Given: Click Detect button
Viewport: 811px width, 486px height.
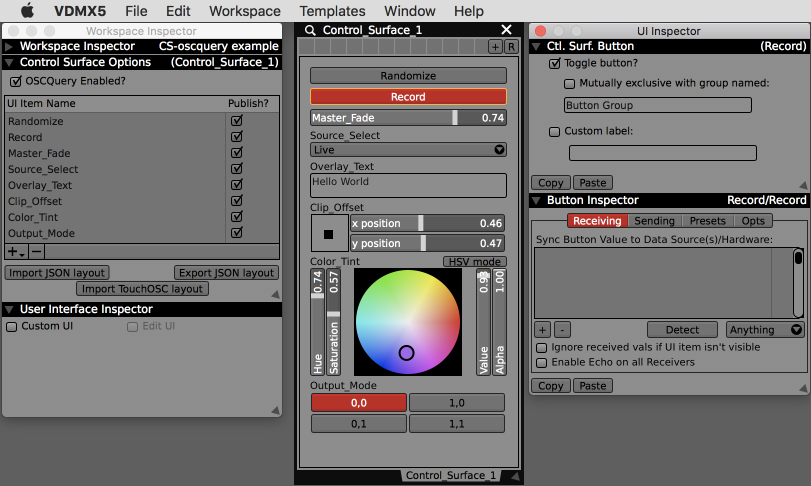Looking at the screenshot, I should 682,330.
